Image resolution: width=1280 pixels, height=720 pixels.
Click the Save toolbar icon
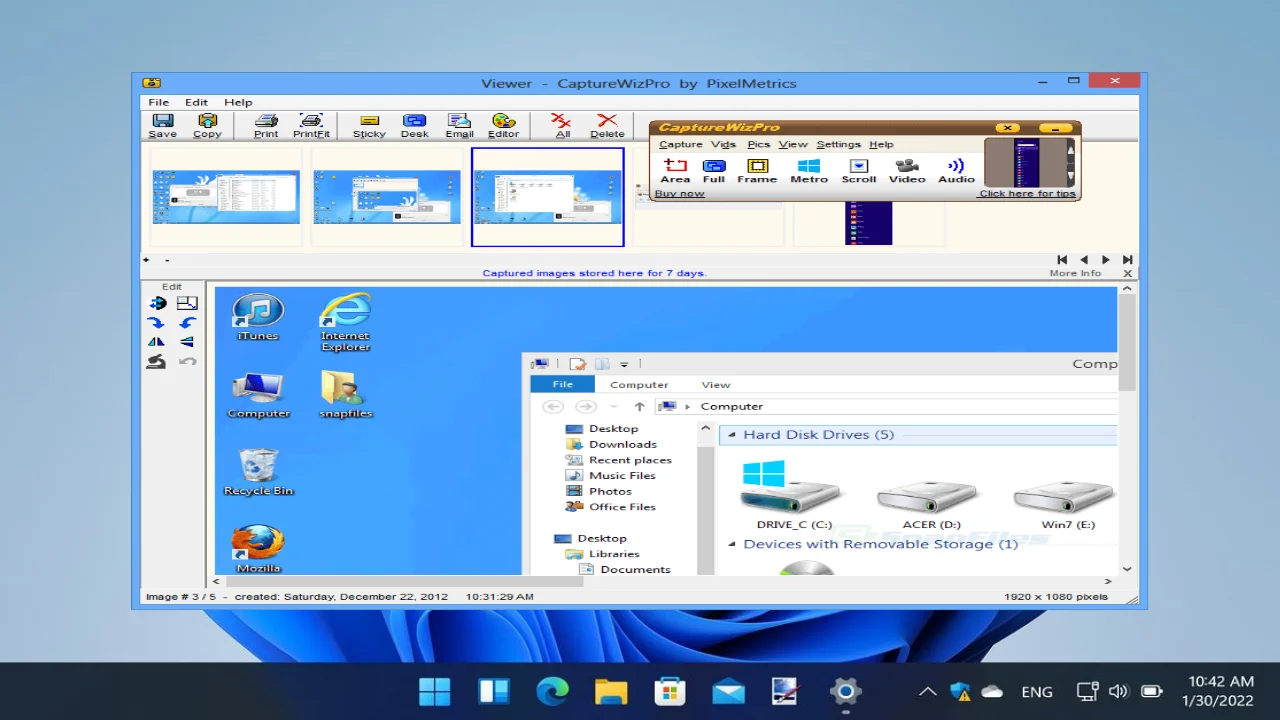(162, 126)
